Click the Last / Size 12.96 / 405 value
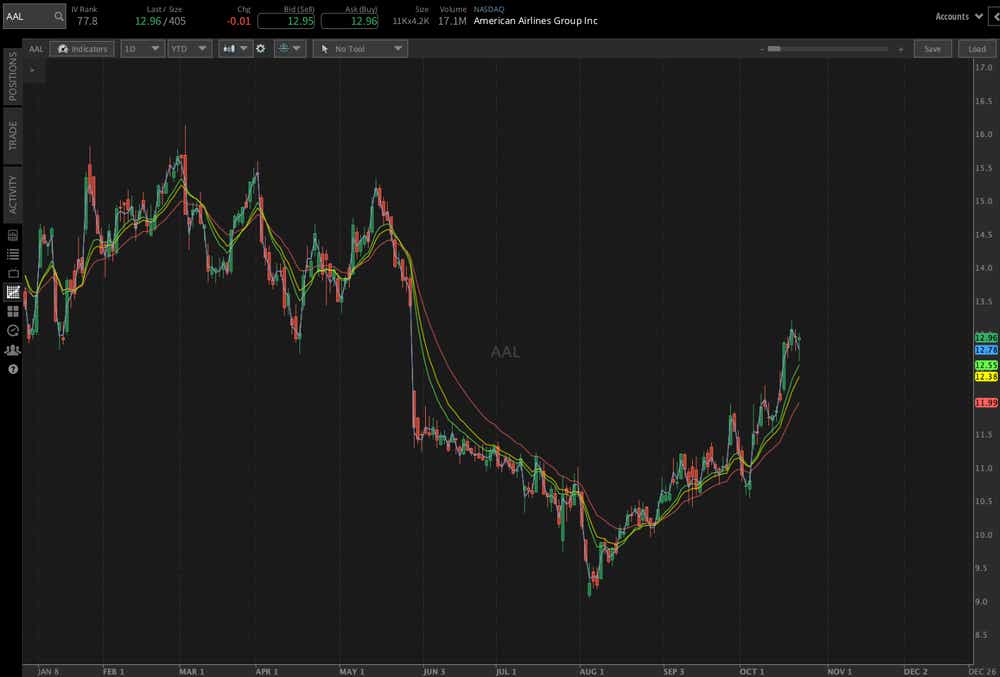This screenshot has width=1000, height=677. [x=161, y=21]
